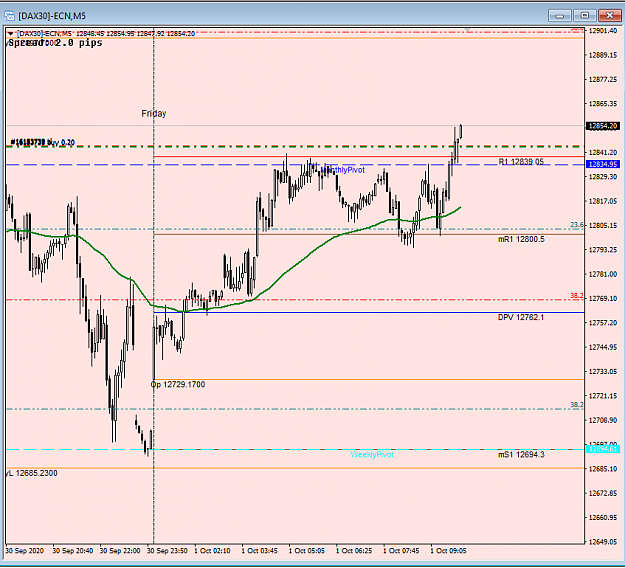Click the 12685.2300 low price label
This screenshot has height=568, width=625.
point(31,473)
